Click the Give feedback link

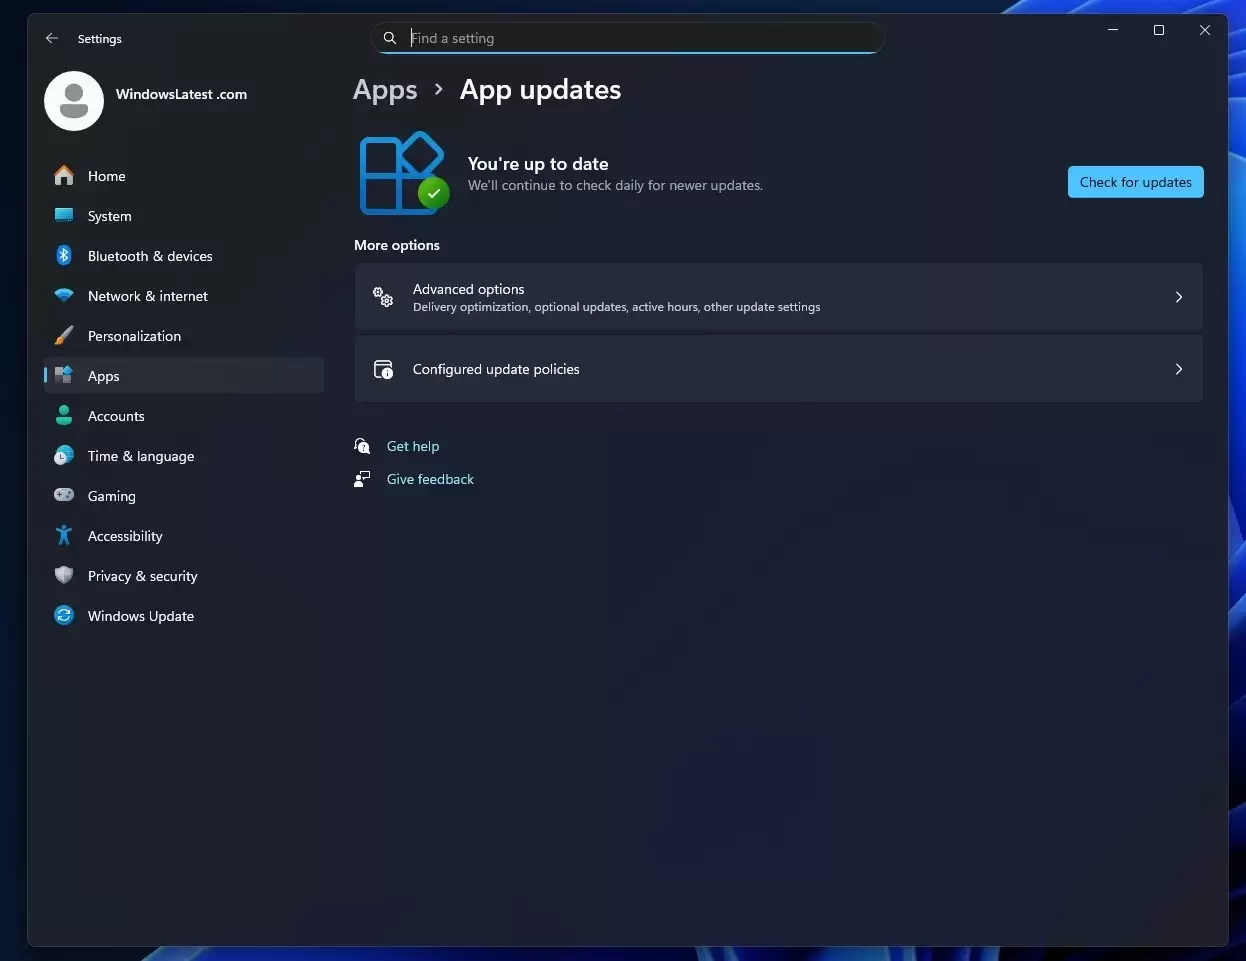430,479
